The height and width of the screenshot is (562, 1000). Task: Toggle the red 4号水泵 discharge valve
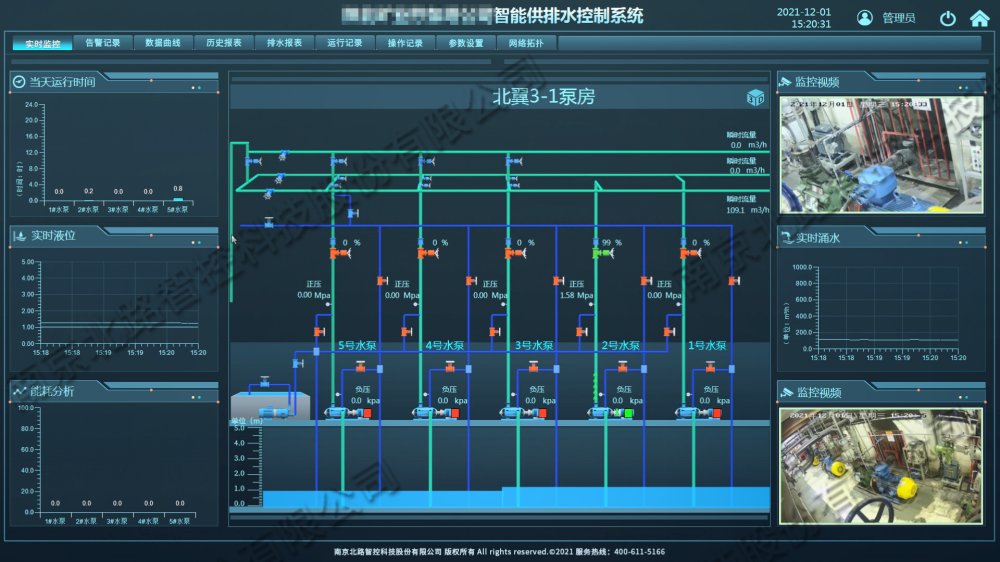(x=427, y=254)
